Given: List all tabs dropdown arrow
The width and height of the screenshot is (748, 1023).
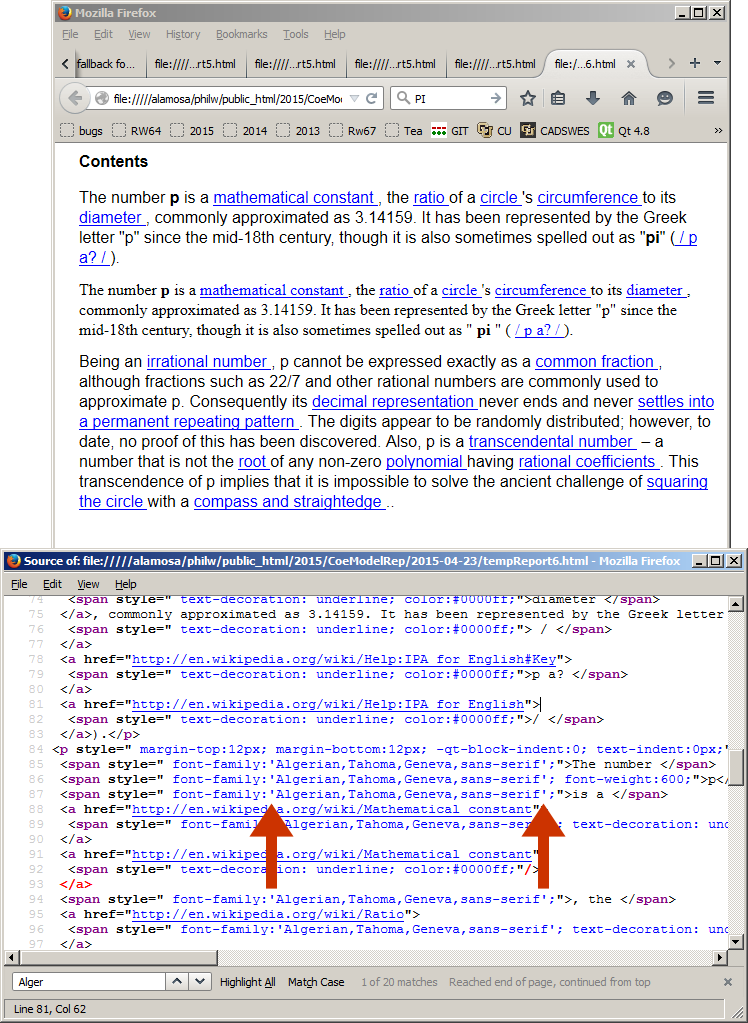Looking at the screenshot, I should [717, 63].
